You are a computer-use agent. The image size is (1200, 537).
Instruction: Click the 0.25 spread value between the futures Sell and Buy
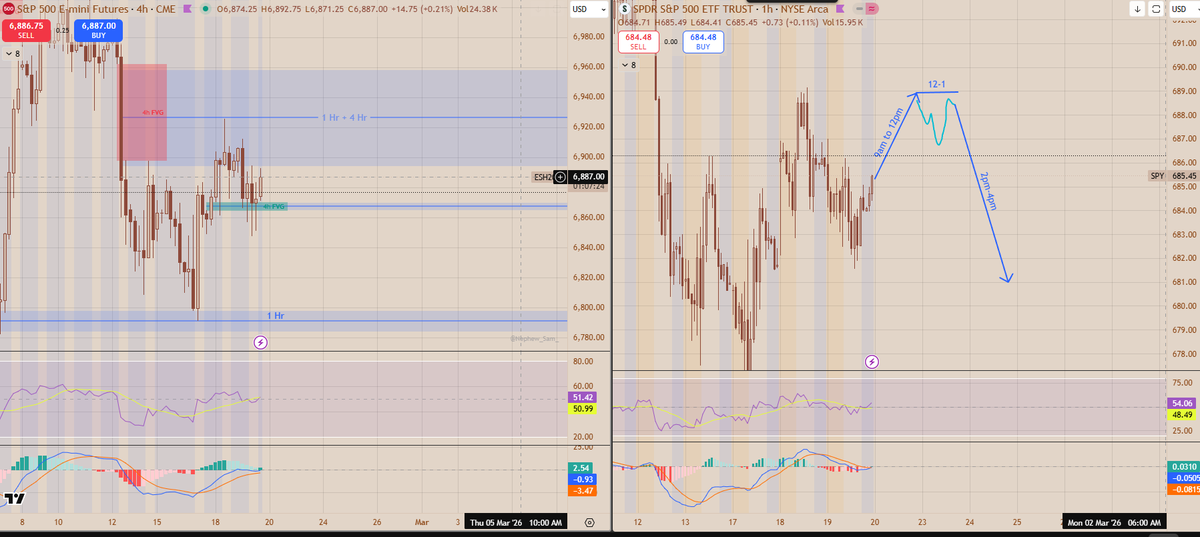pyautogui.click(x=61, y=30)
